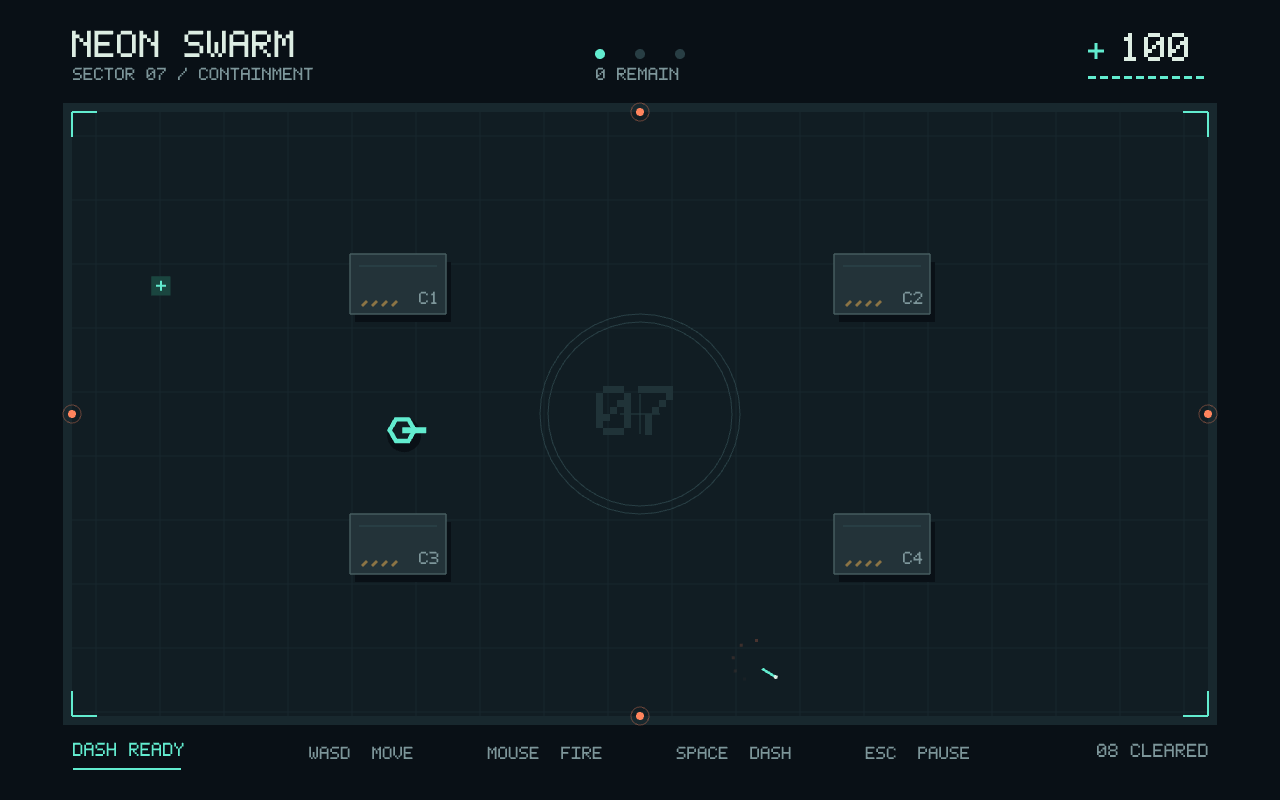Click the SPACE DASH control hint
Screen dimensions: 1280x800
coord(734,753)
